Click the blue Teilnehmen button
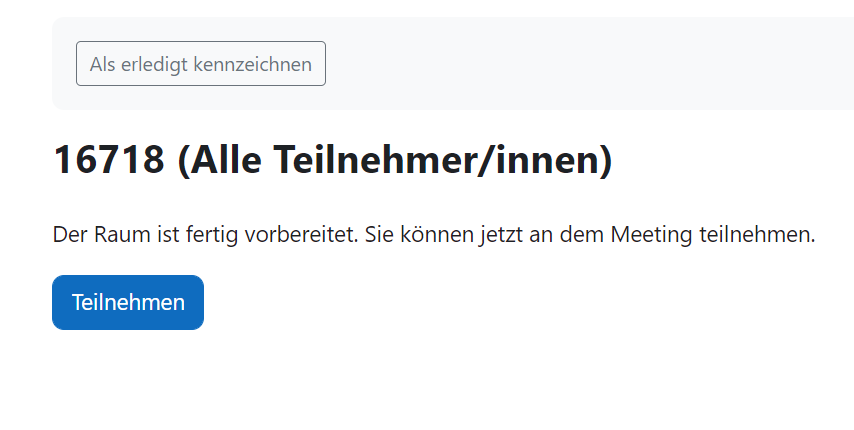Image resolution: width=854 pixels, height=430 pixels. (128, 302)
